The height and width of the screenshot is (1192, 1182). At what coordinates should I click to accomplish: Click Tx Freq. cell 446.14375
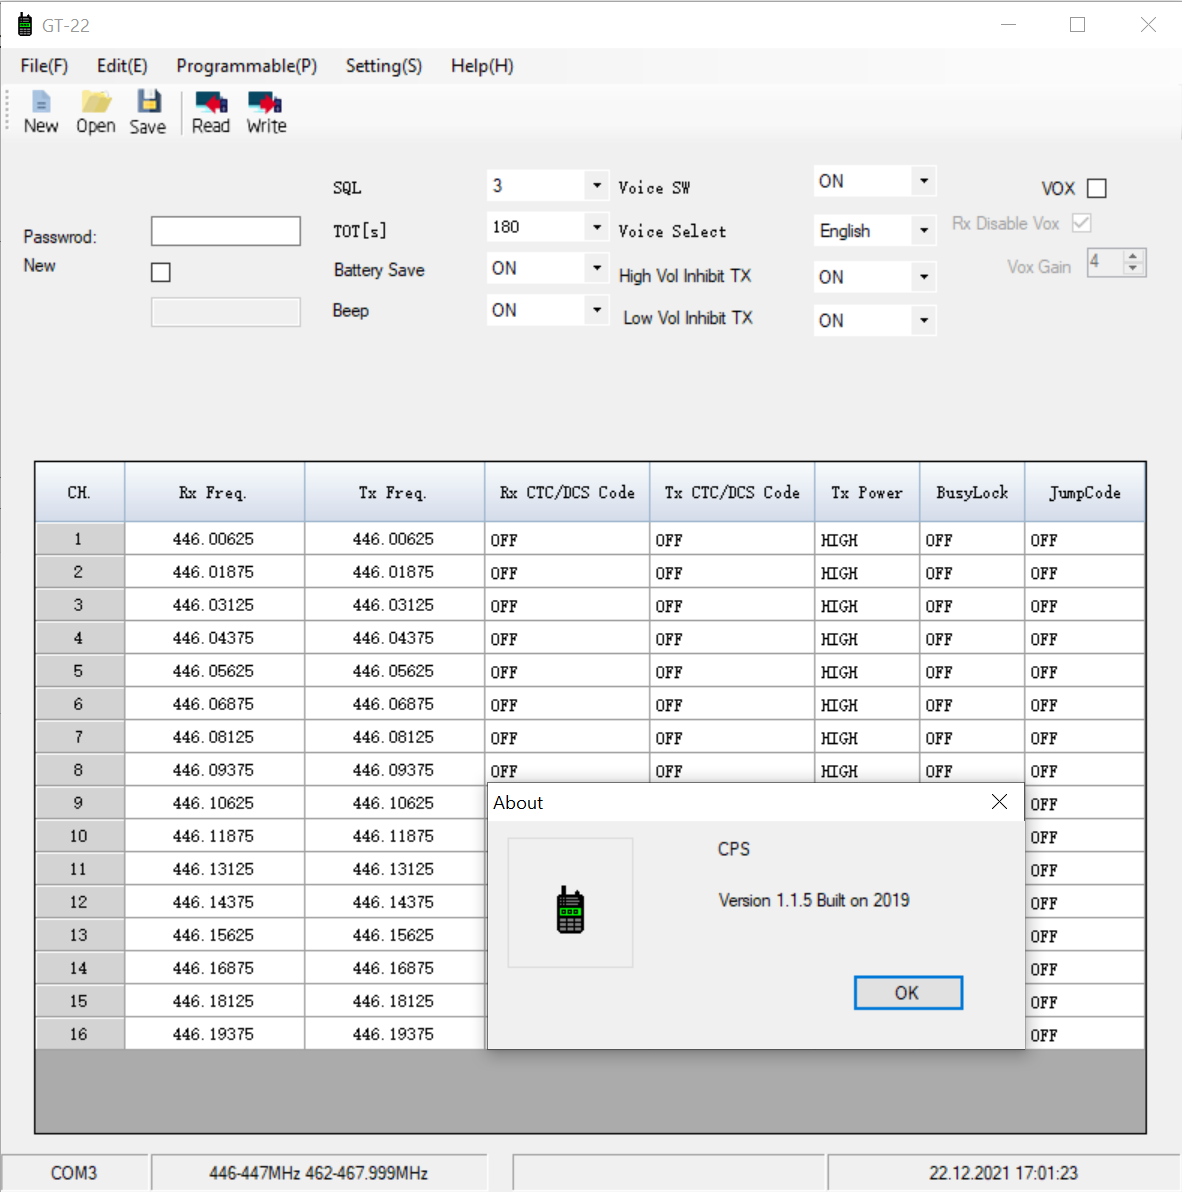(395, 902)
